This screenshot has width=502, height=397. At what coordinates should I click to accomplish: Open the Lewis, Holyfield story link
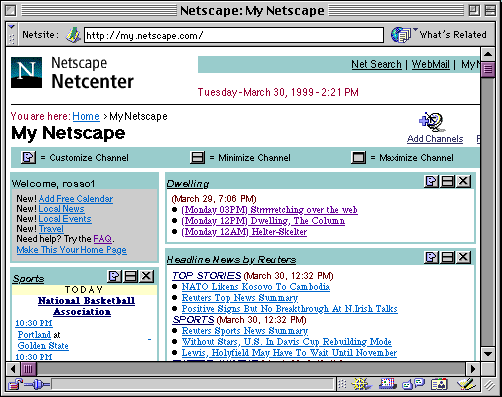click(289, 353)
